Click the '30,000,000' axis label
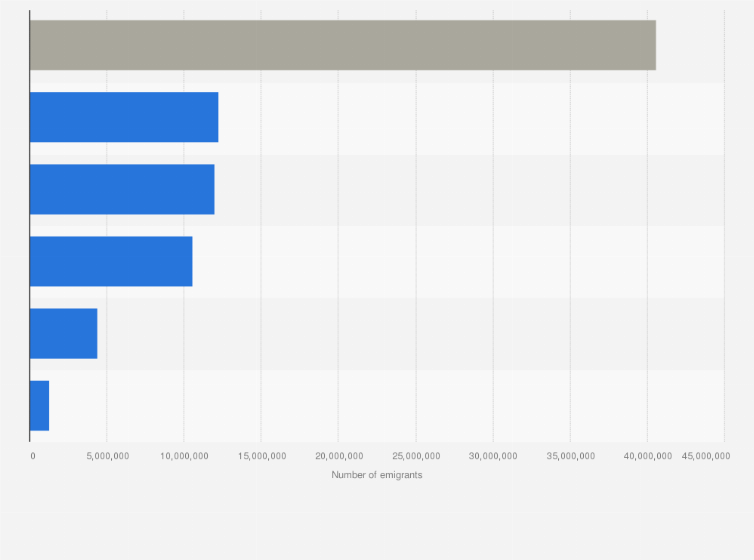 pos(493,456)
